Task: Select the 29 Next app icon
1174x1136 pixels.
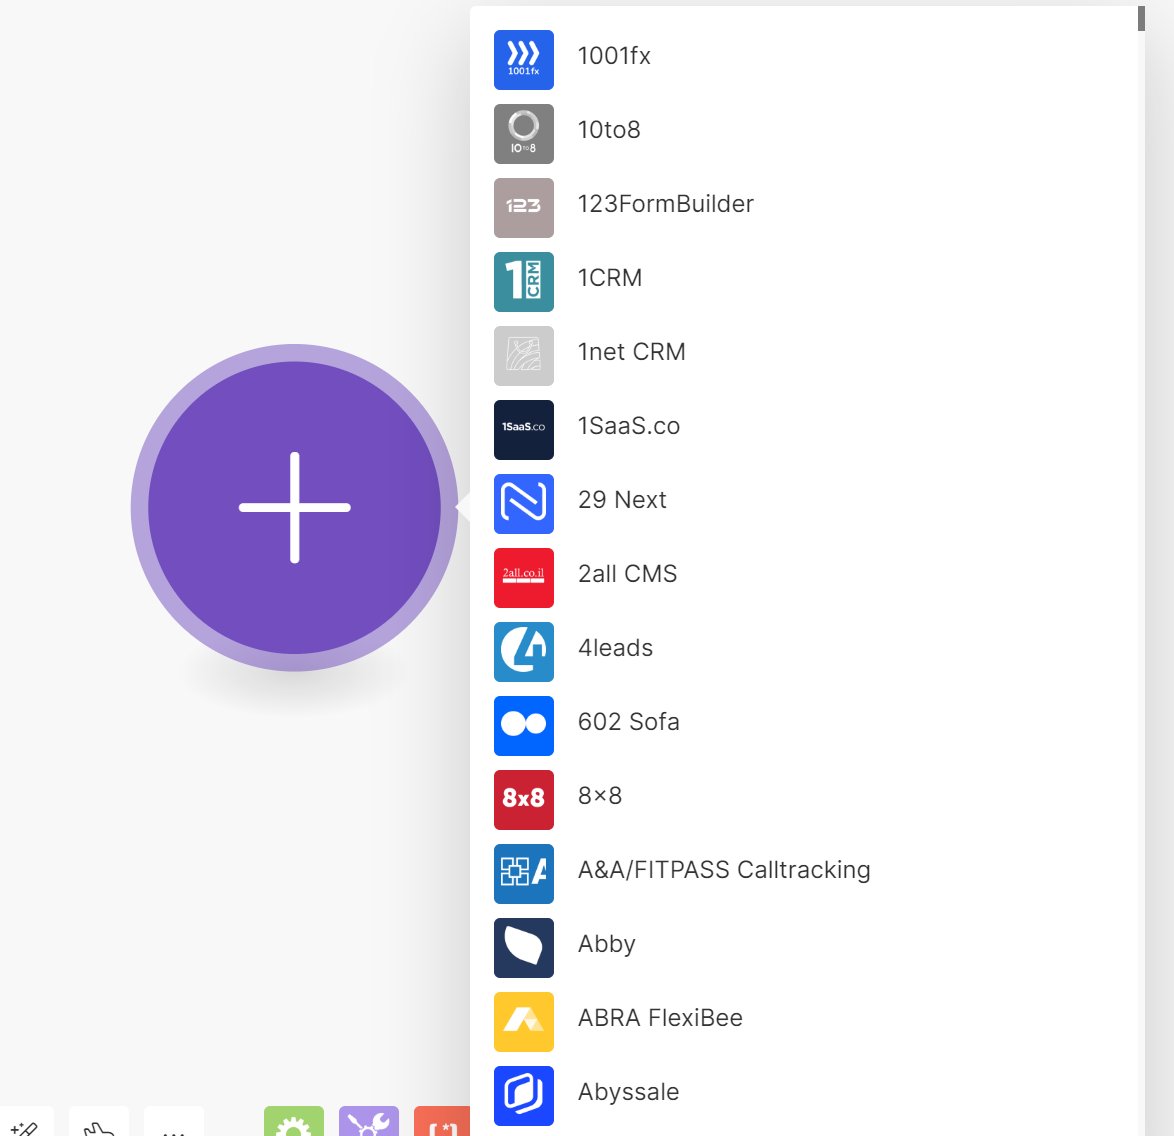Action: pos(523,504)
